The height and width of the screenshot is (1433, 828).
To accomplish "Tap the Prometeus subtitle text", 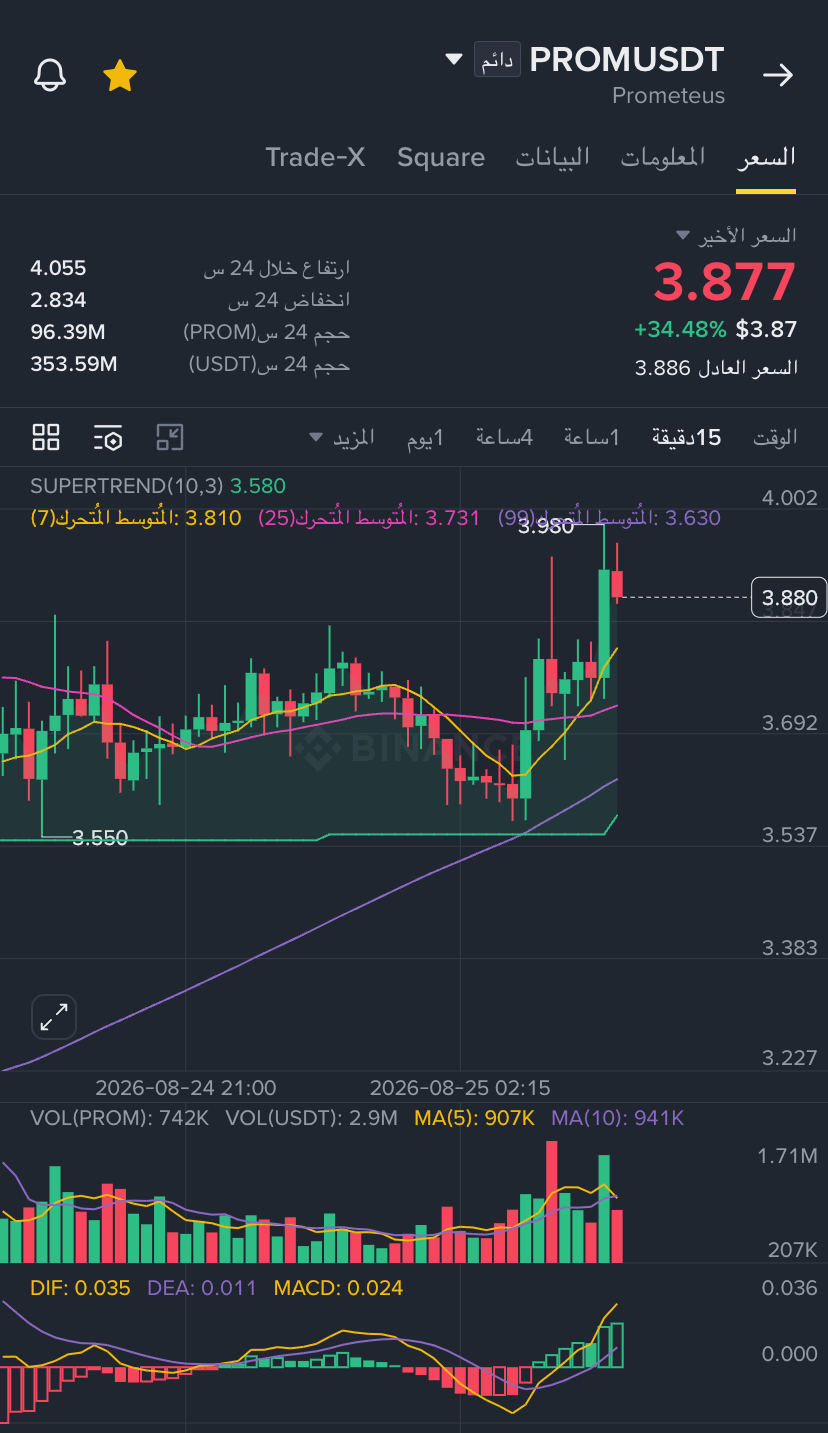I will [668, 96].
